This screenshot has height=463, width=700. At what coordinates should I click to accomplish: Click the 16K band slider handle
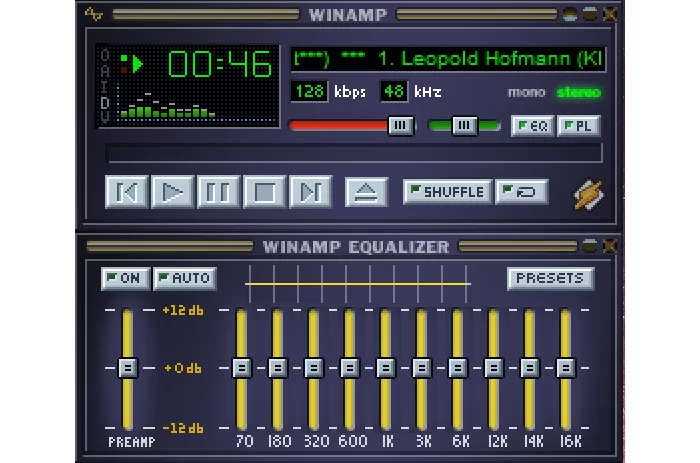tap(566, 368)
